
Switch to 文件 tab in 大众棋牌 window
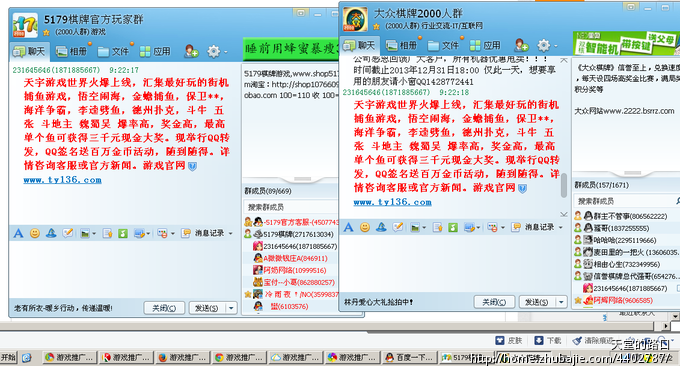click(x=444, y=46)
